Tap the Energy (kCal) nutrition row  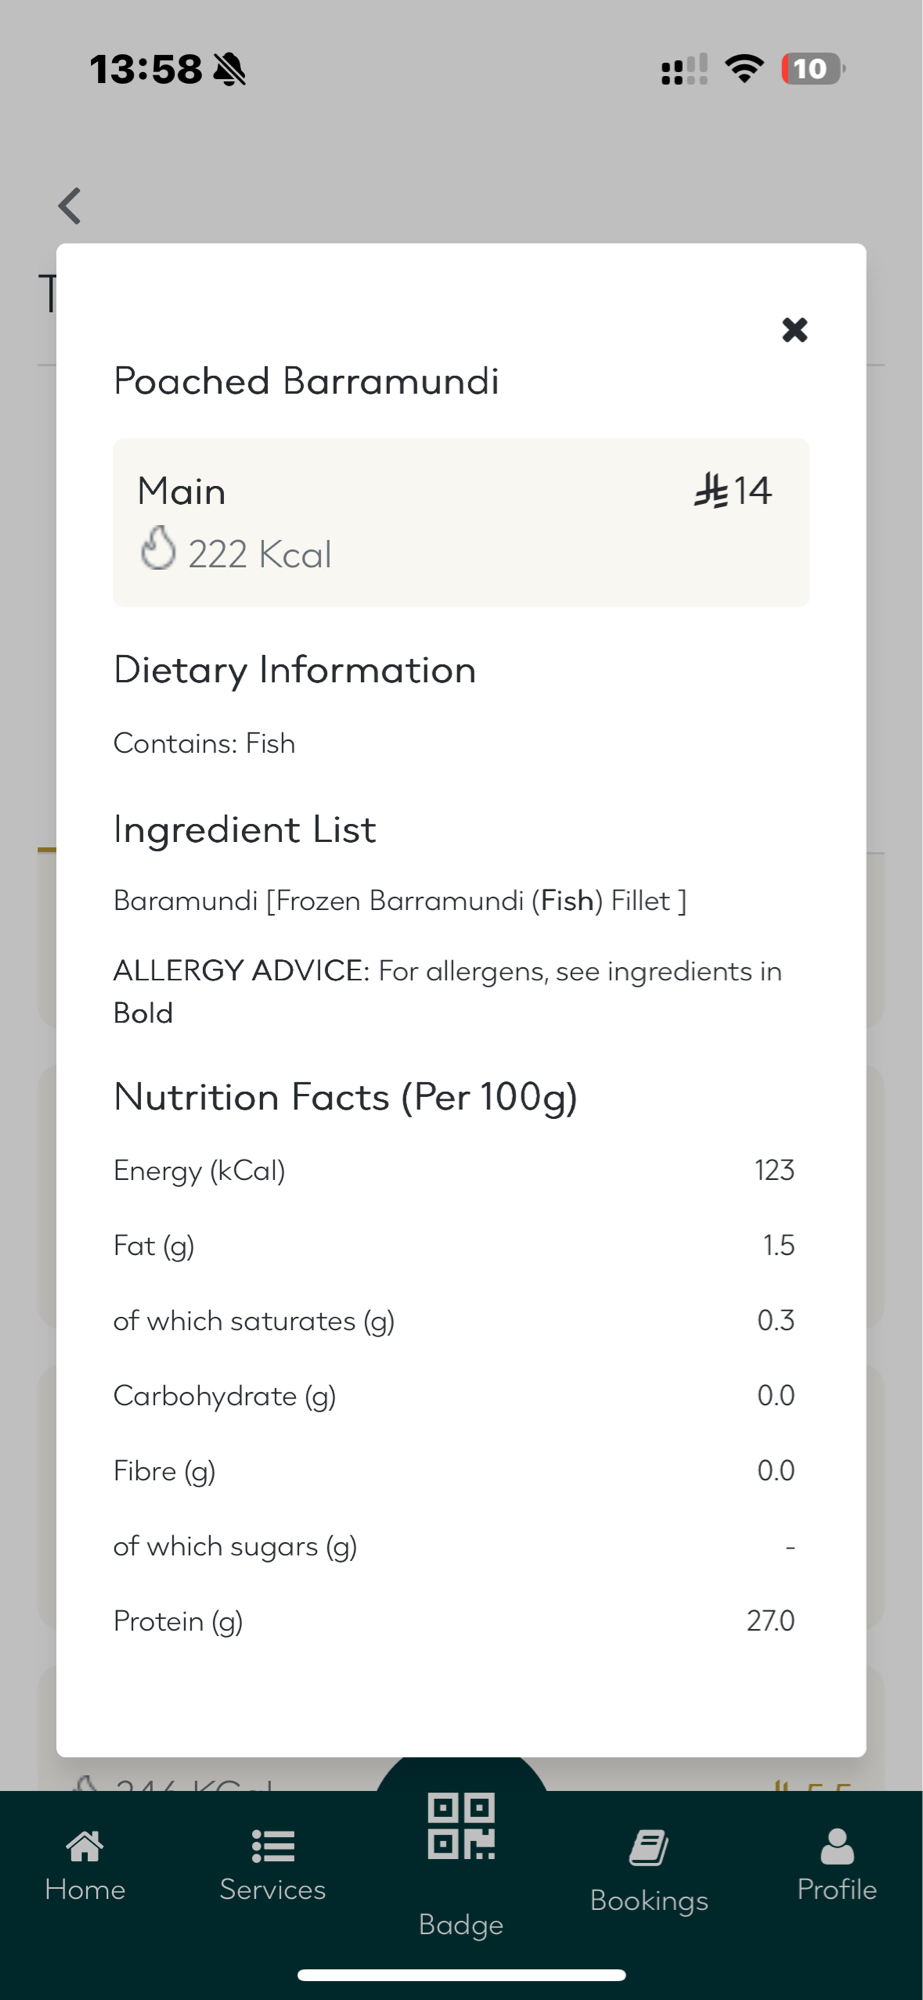453,1170
